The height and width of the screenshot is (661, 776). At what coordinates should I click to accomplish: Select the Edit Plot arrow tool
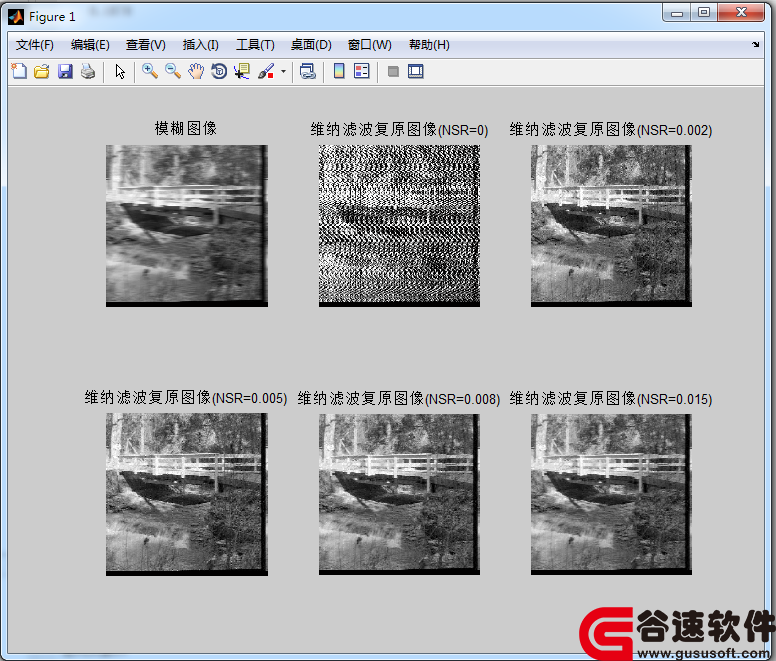pos(120,71)
